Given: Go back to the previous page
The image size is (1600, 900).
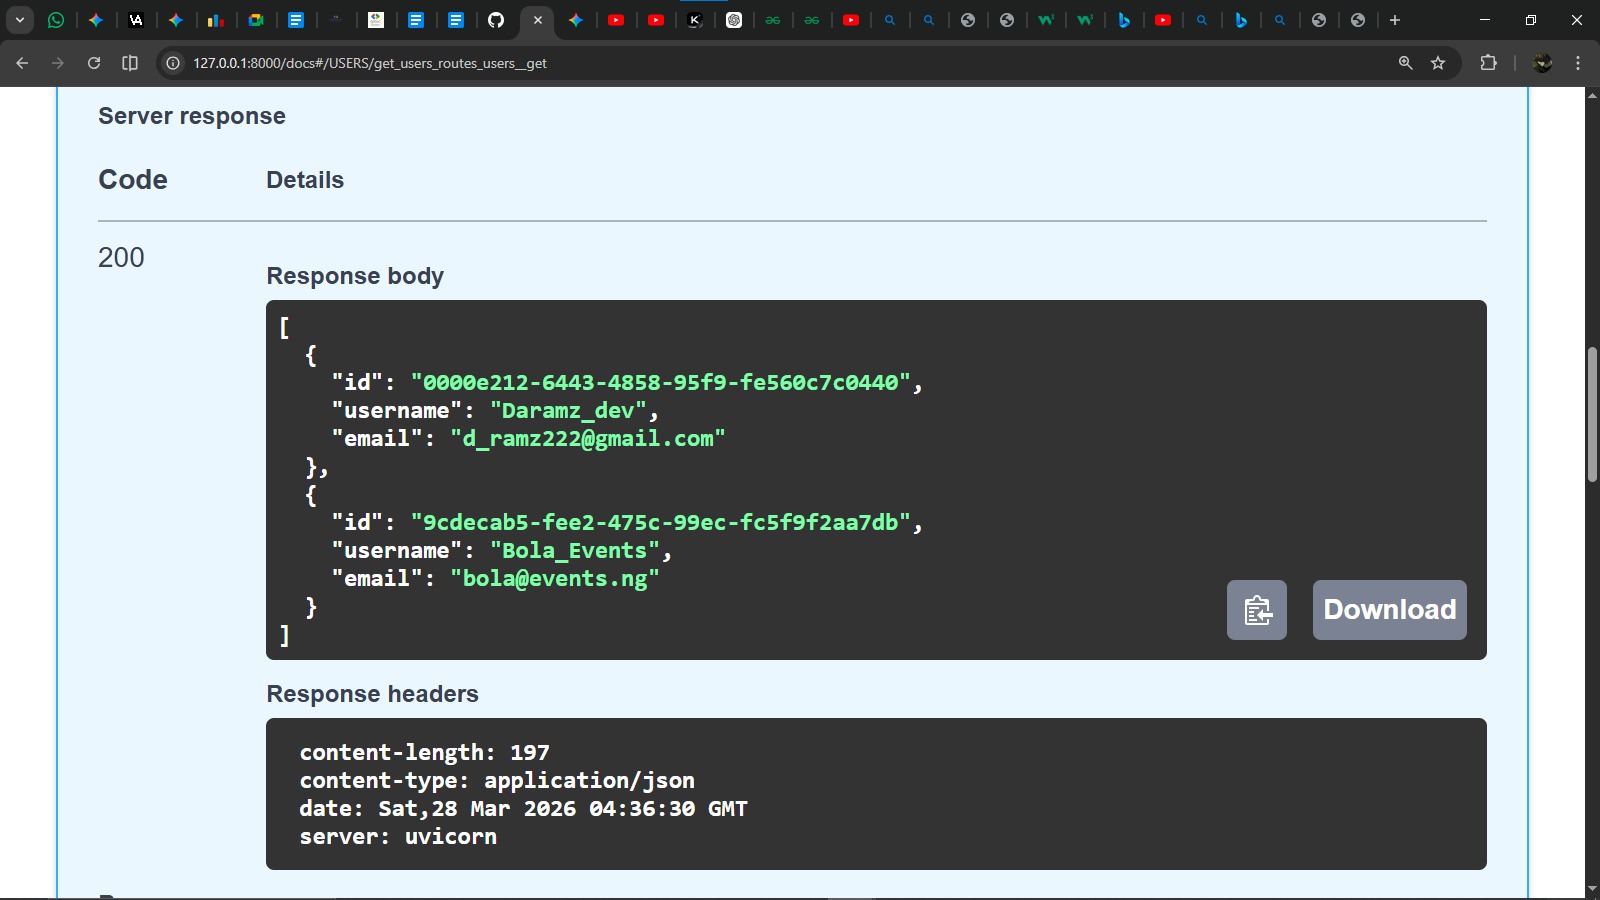Looking at the screenshot, I should pyautogui.click(x=22, y=63).
